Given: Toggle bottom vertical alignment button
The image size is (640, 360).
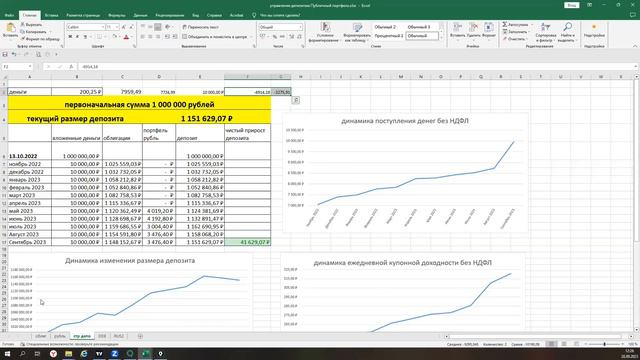Looking at the screenshot, I should (x=158, y=27).
